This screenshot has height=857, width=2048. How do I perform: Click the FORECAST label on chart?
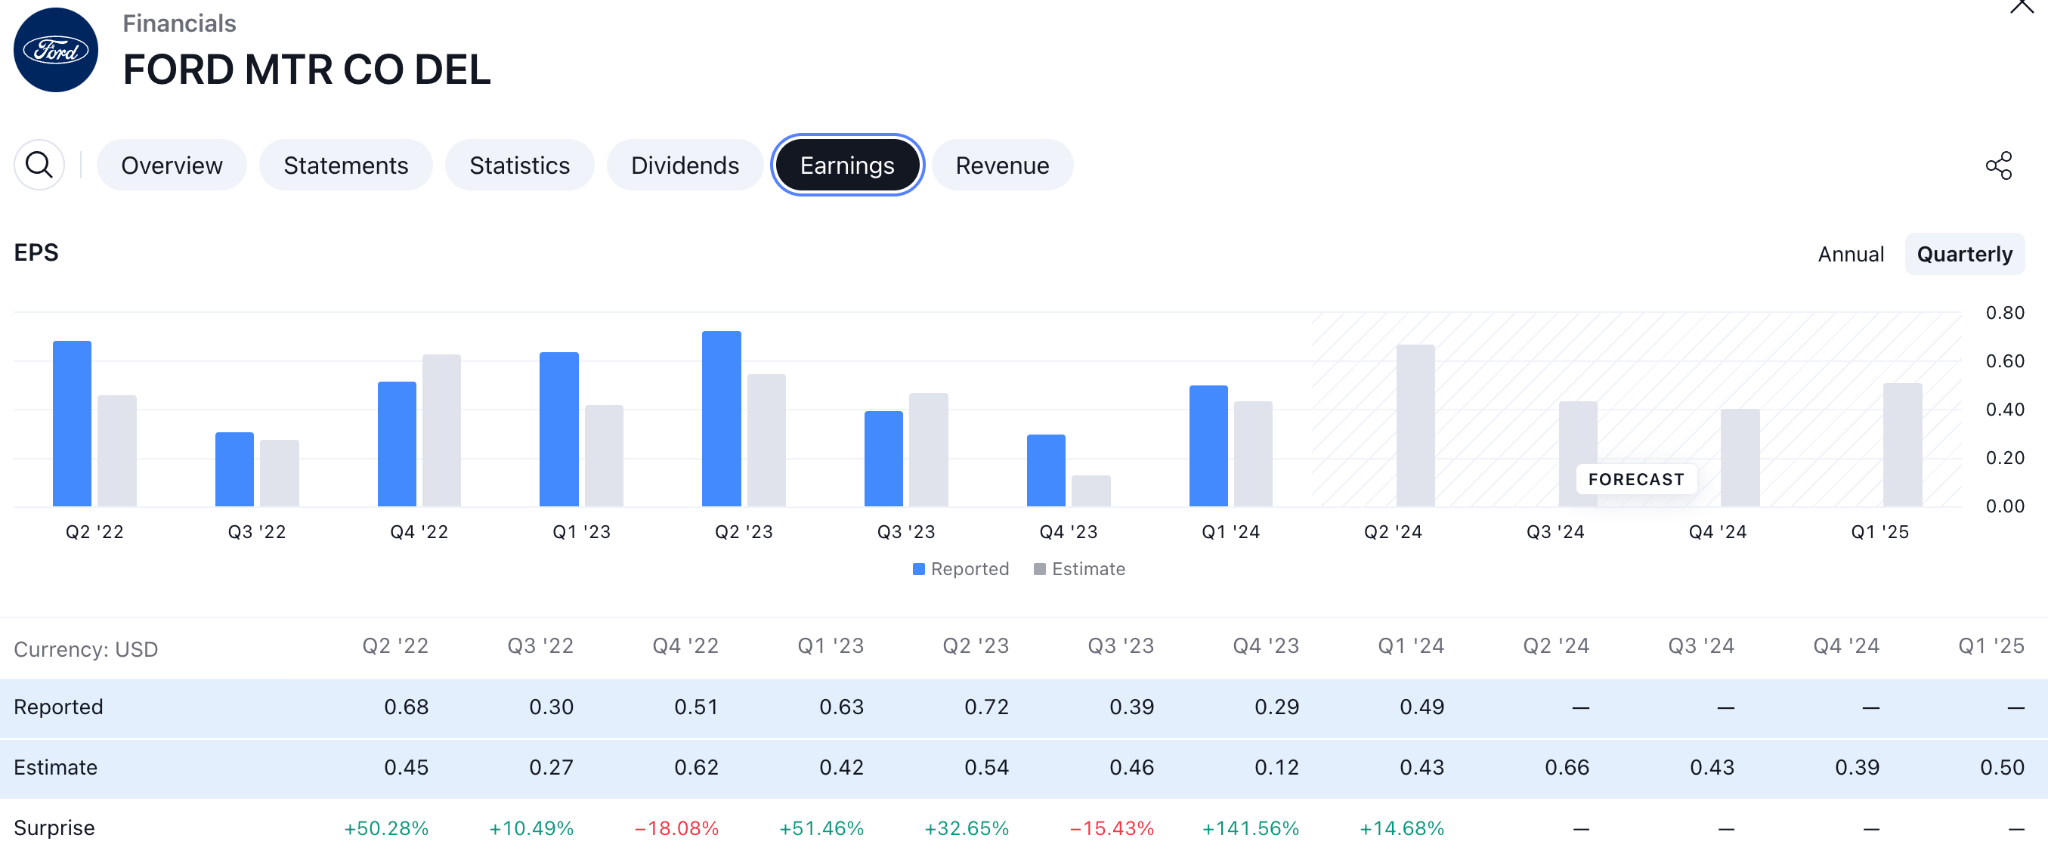[x=1636, y=480]
